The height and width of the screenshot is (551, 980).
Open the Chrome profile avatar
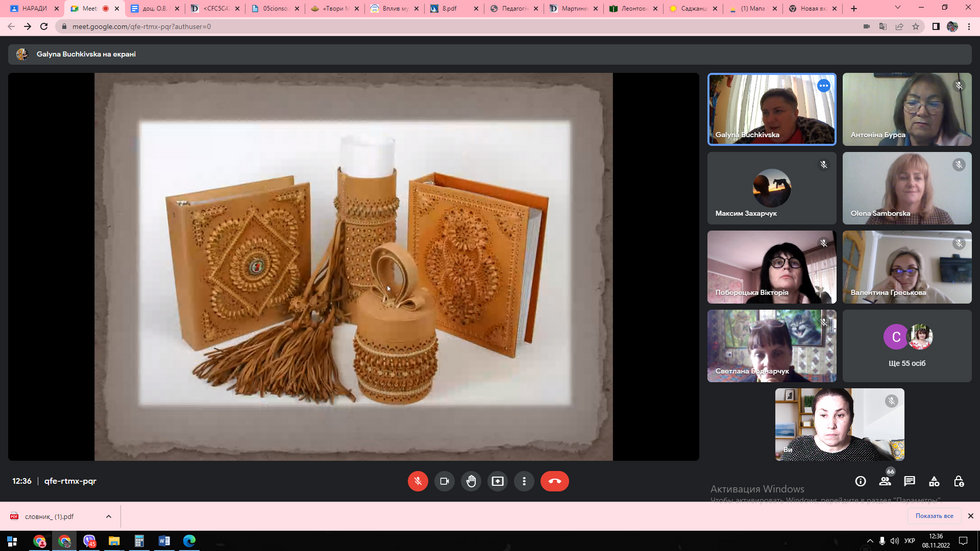tap(952, 27)
